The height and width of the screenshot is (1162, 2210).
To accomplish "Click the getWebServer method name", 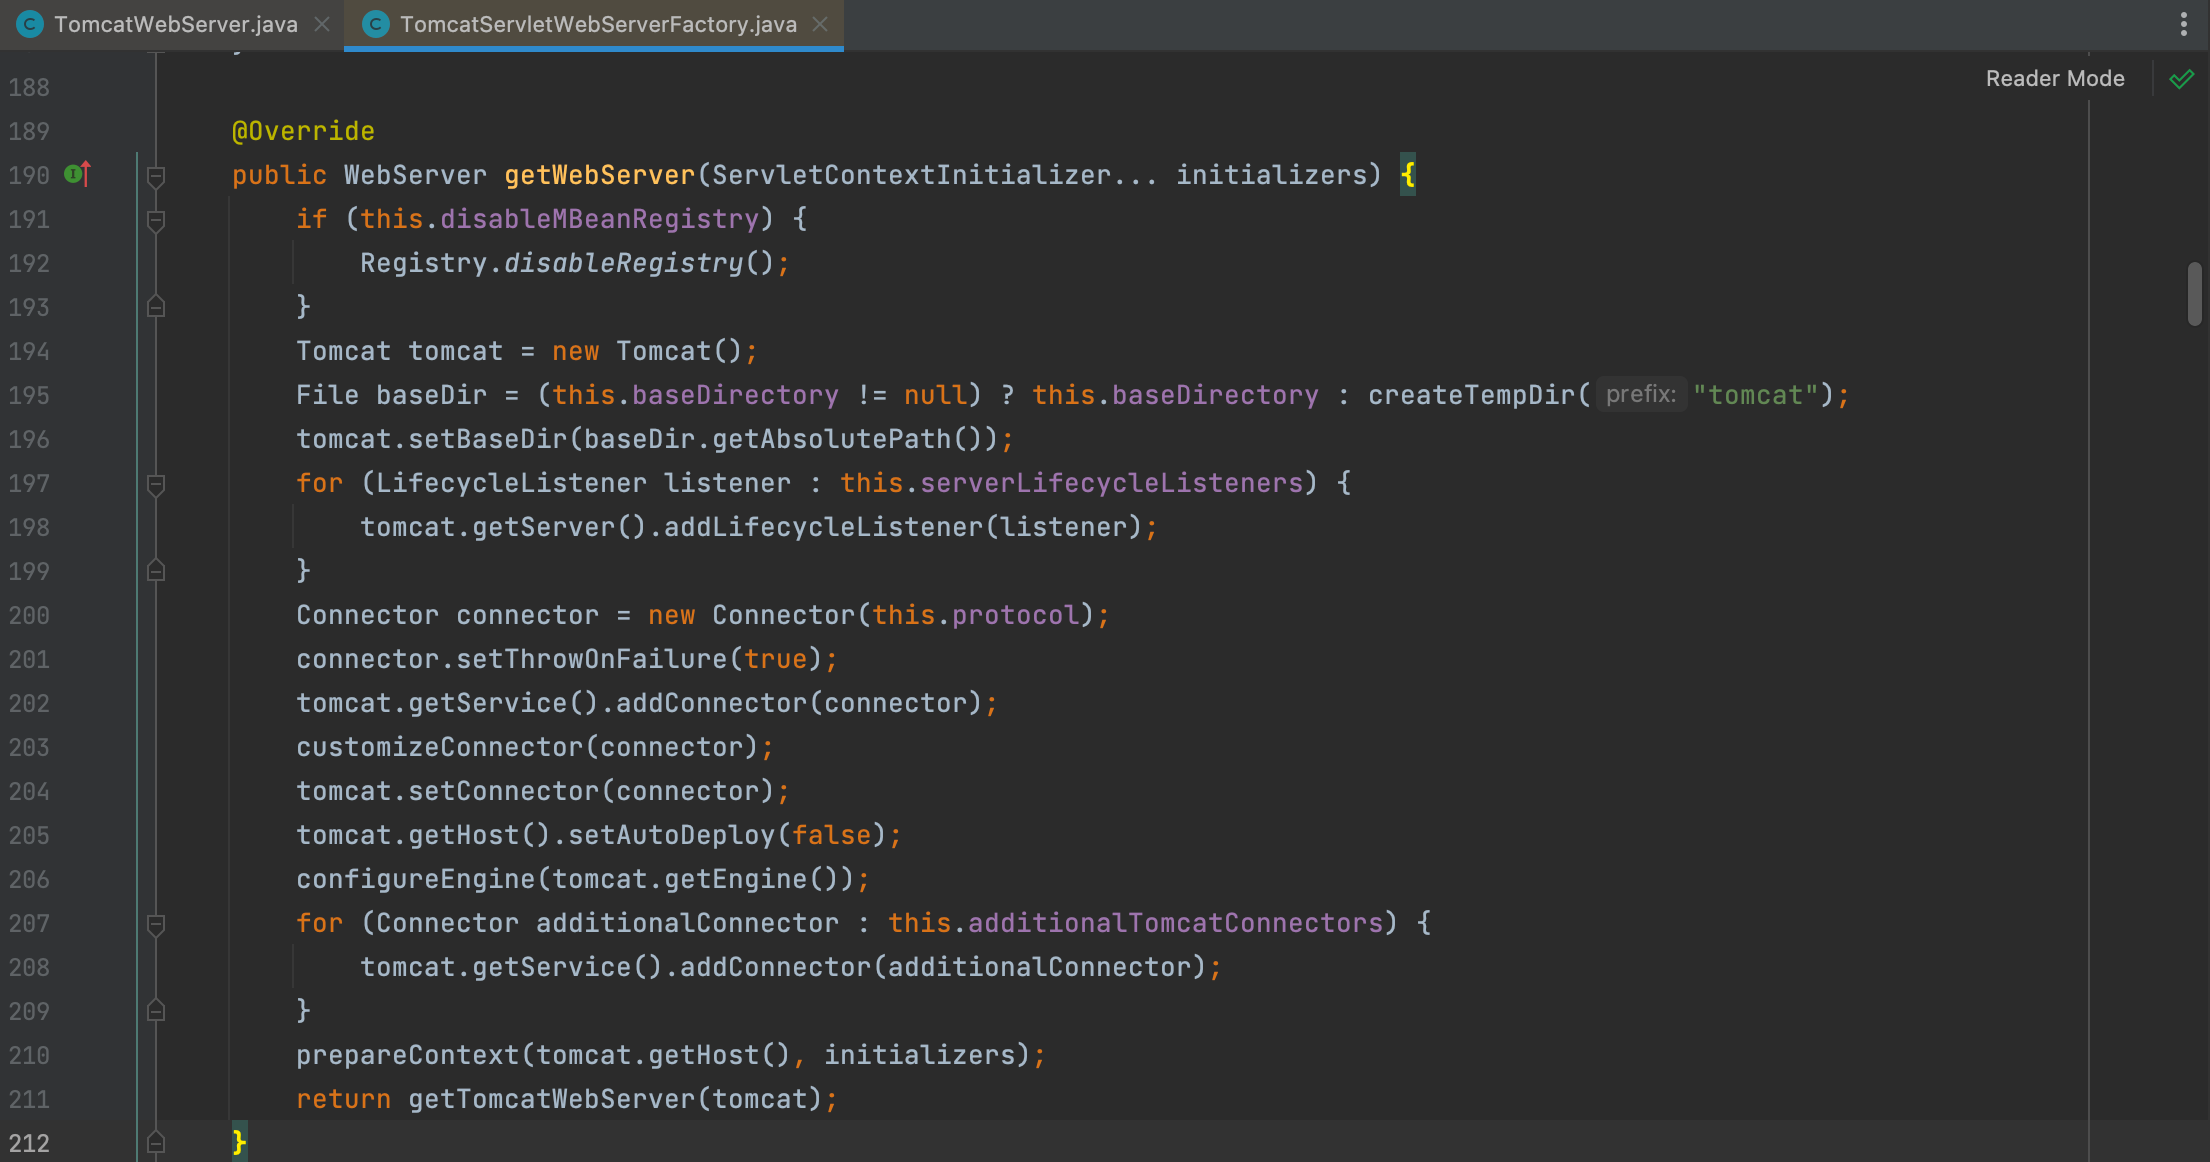I will click(599, 175).
